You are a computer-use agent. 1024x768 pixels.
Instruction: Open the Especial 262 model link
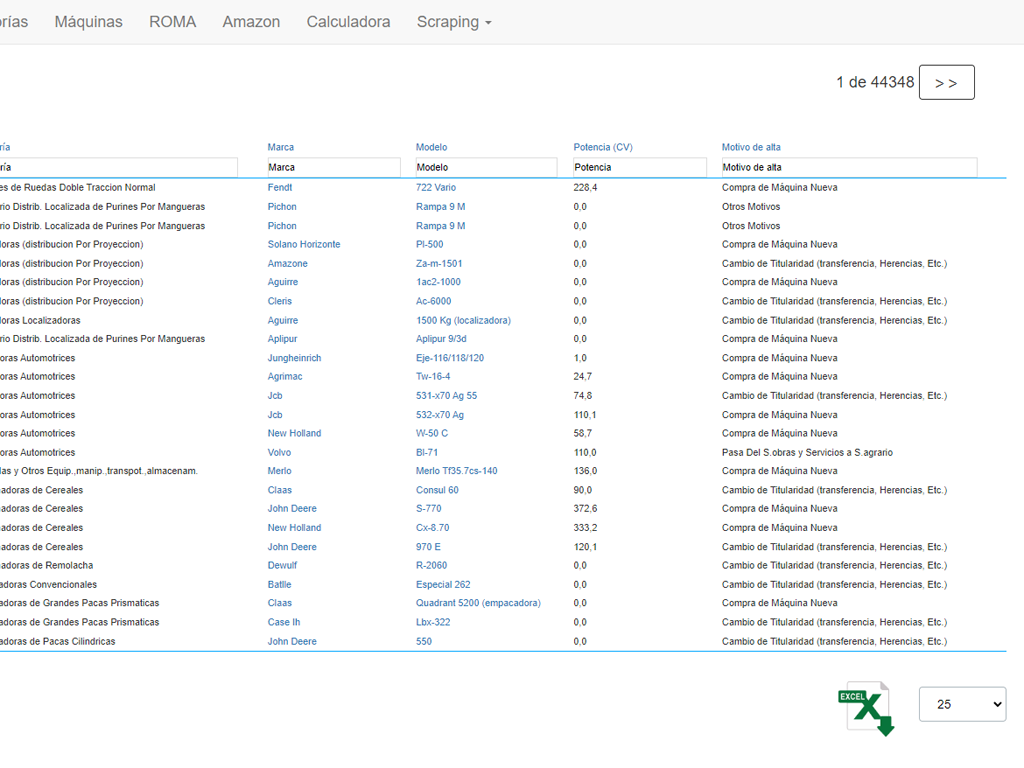point(443,584)
